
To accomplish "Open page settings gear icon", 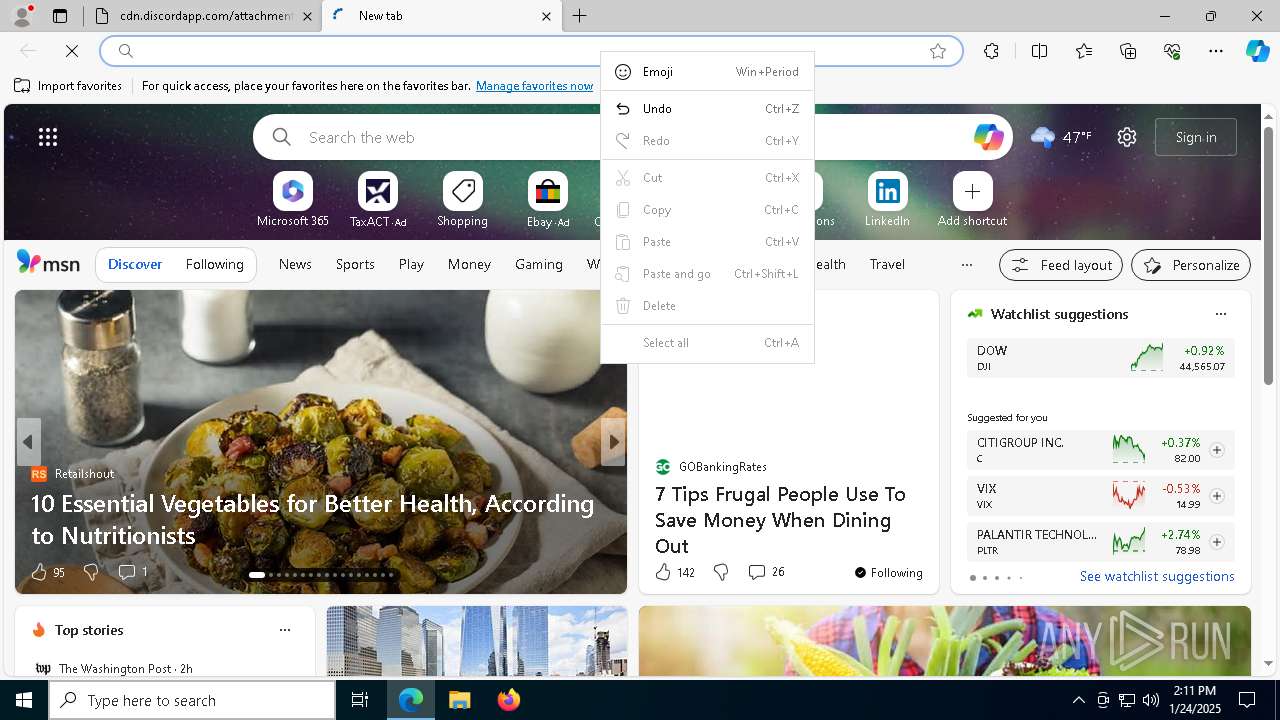I will (x=1127, y=137).
